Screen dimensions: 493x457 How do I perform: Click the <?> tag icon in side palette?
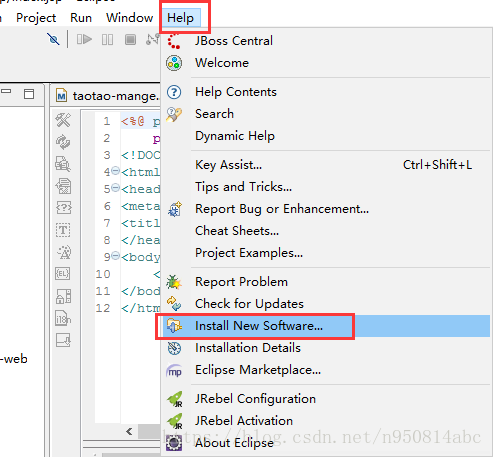coord(63,208)
